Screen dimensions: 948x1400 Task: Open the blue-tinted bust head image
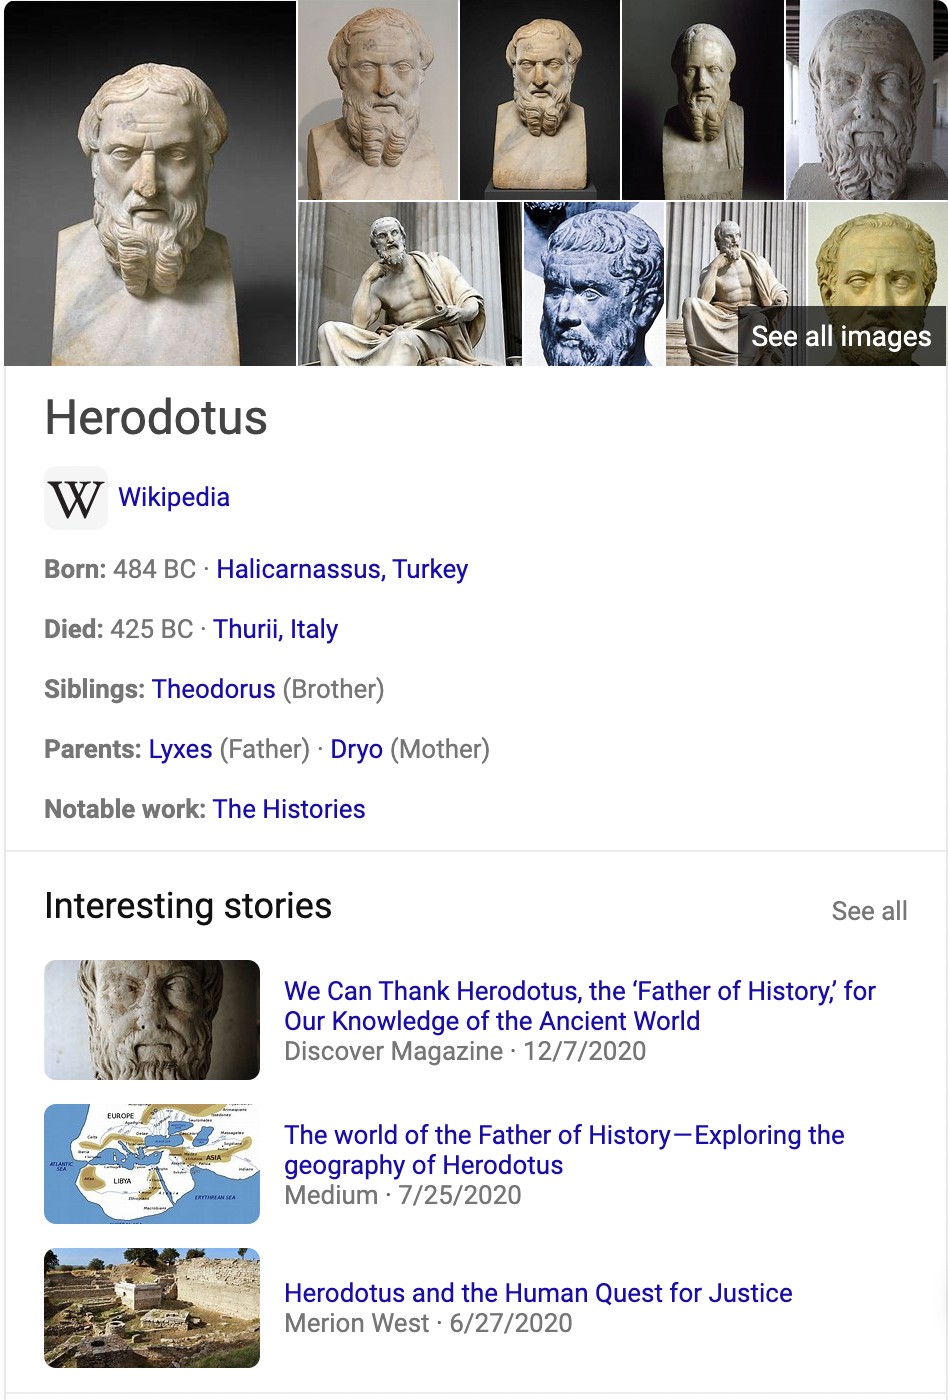[x=594, y=284]
